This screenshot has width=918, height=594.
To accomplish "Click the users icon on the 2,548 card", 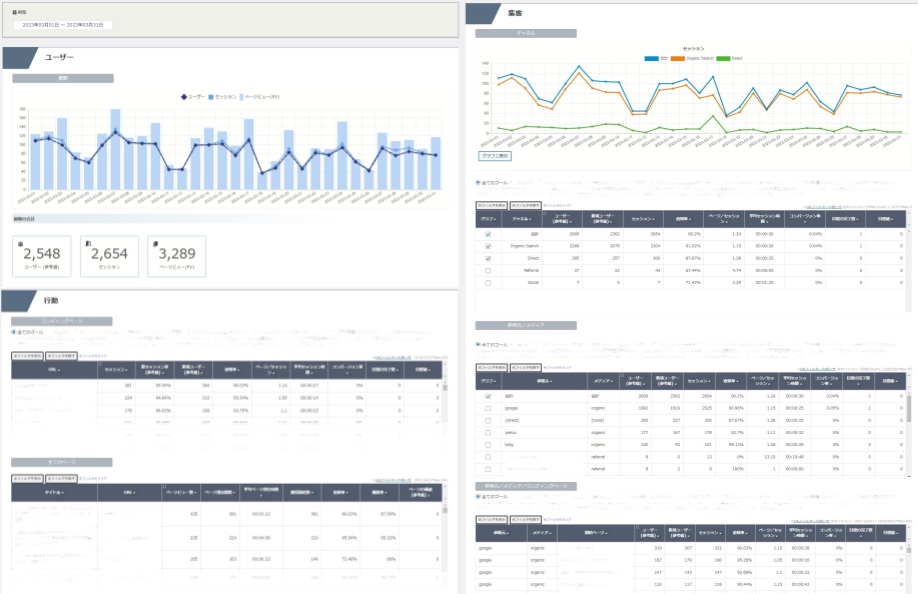I will 21,243.
